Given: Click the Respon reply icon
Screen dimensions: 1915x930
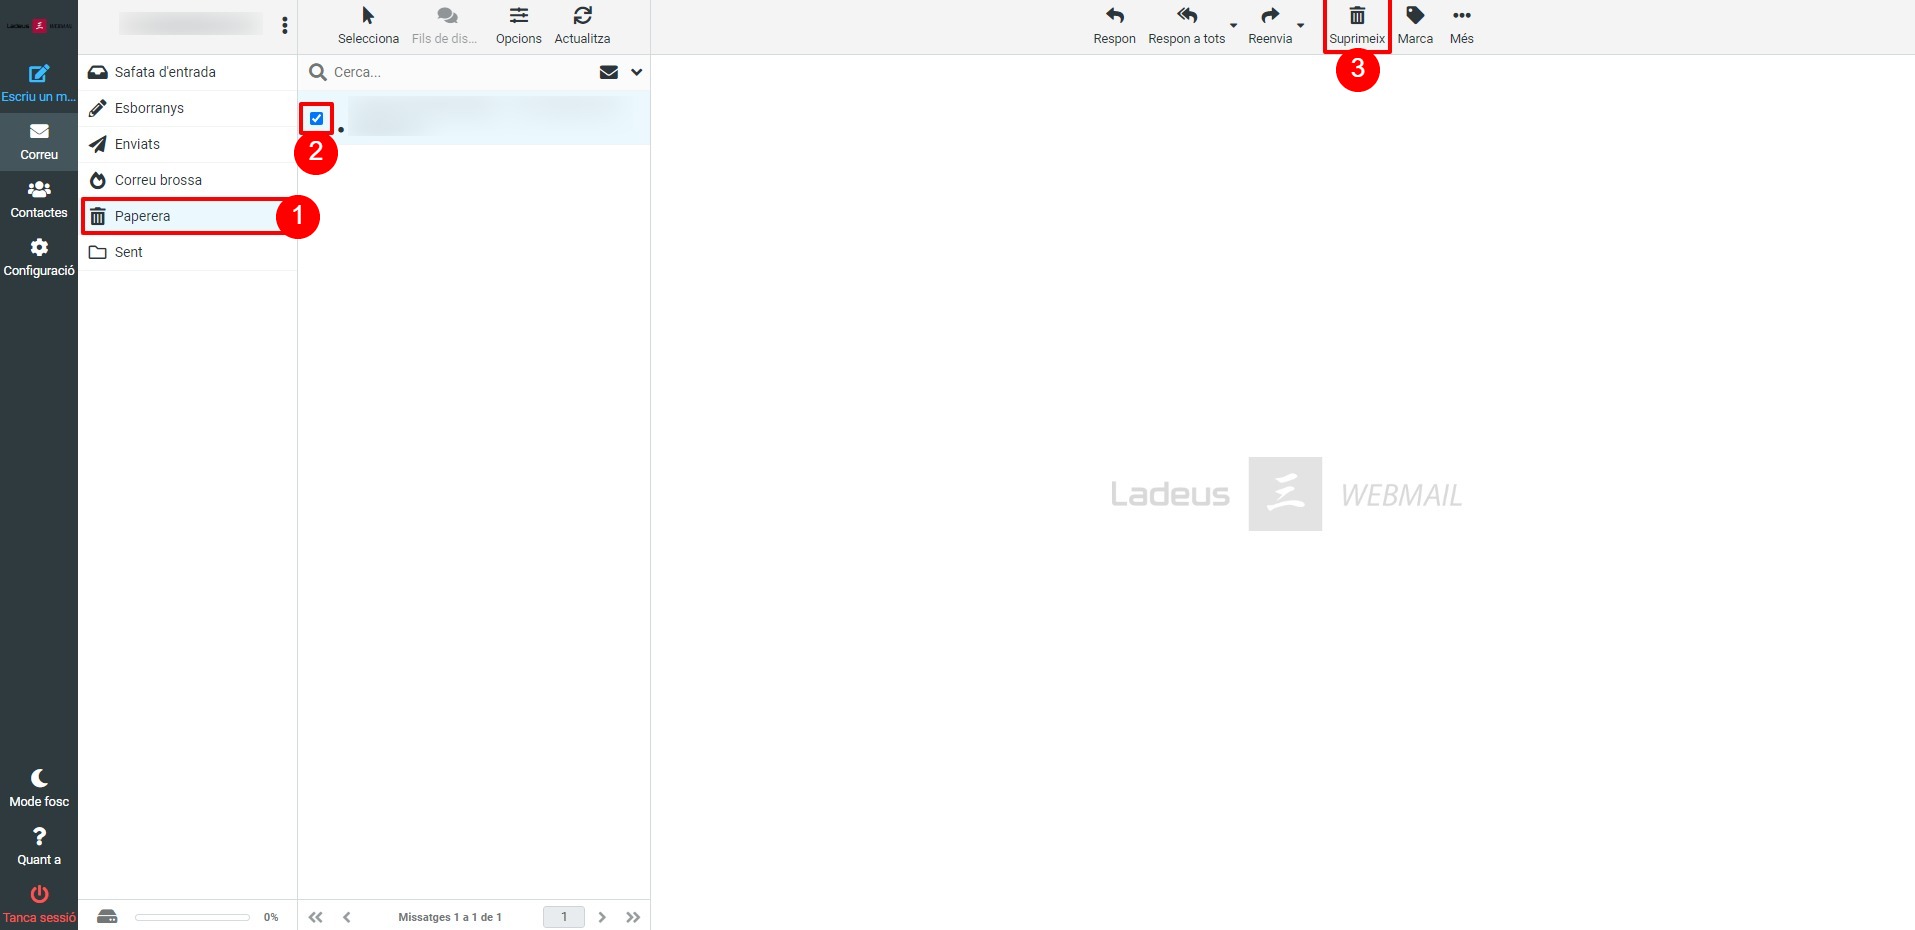Looking at the screenshot, I should 1114,17.
